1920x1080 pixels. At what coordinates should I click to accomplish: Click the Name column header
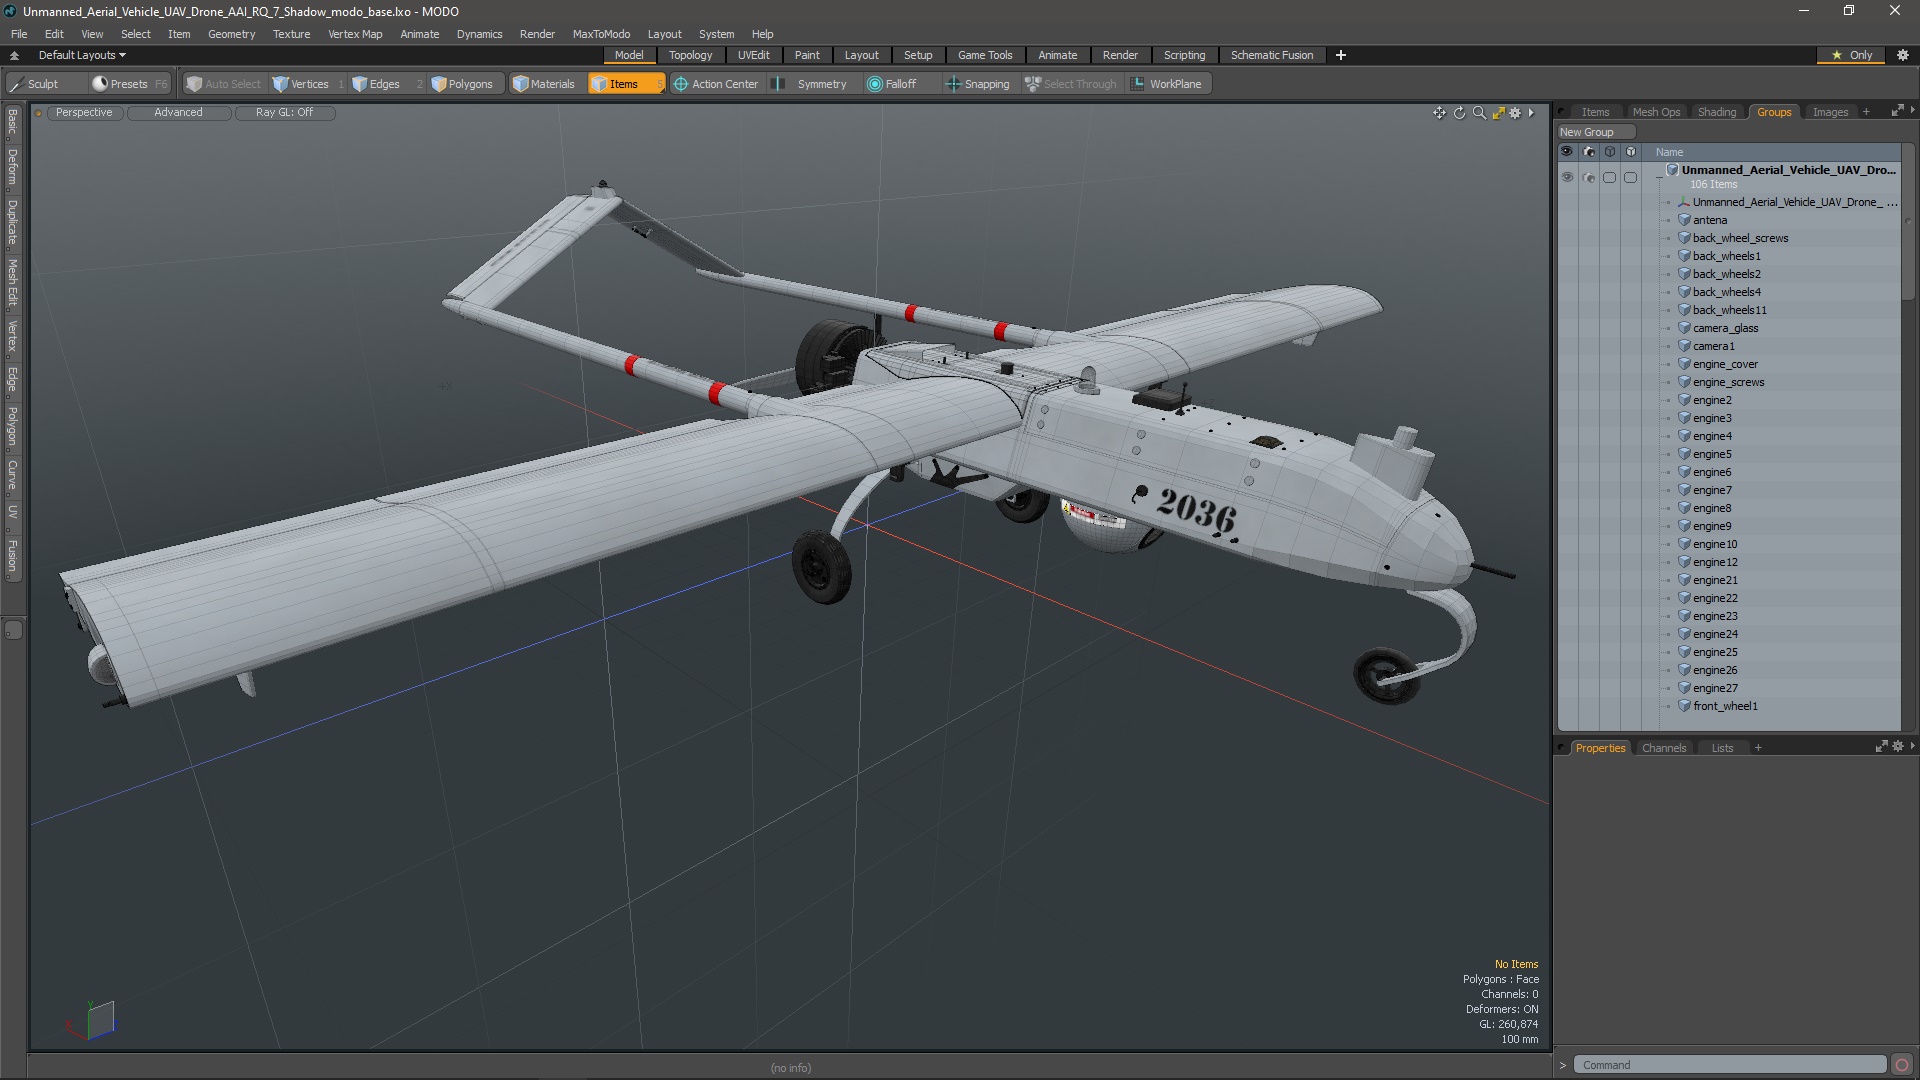tap(1669, 152)
